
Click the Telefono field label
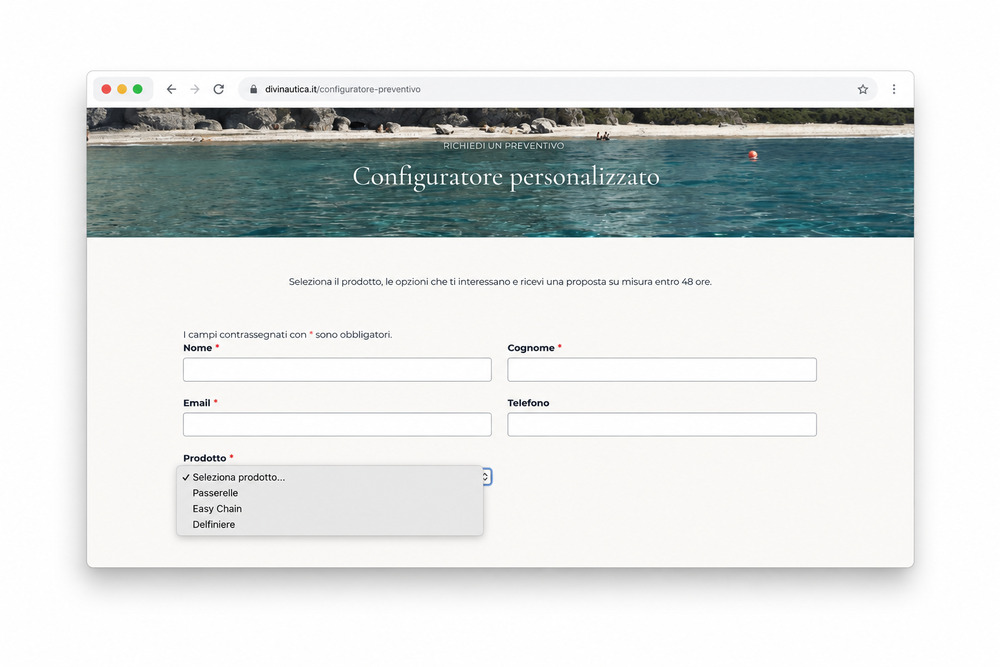528,403
